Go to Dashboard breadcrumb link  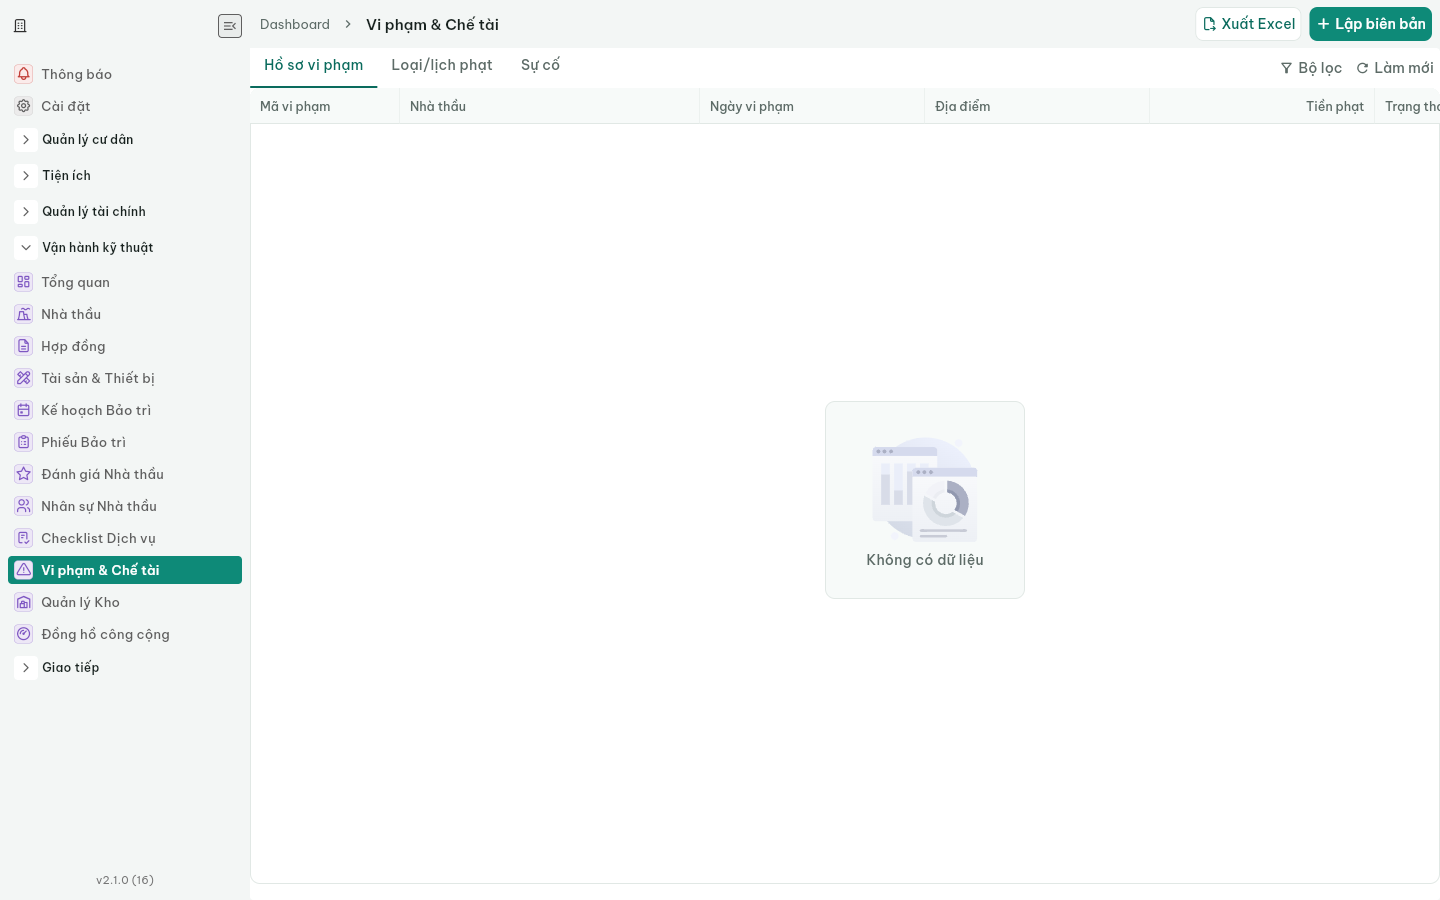(x=295, y=24)
